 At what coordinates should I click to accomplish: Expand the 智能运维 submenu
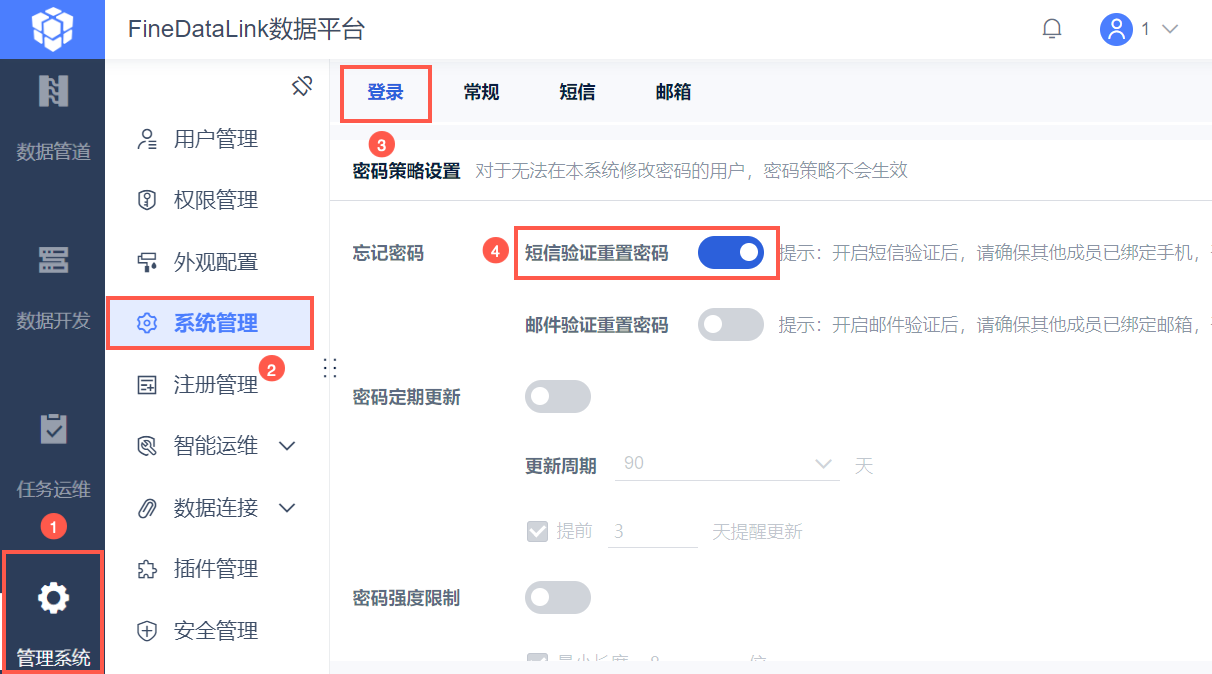click(287, 446)
